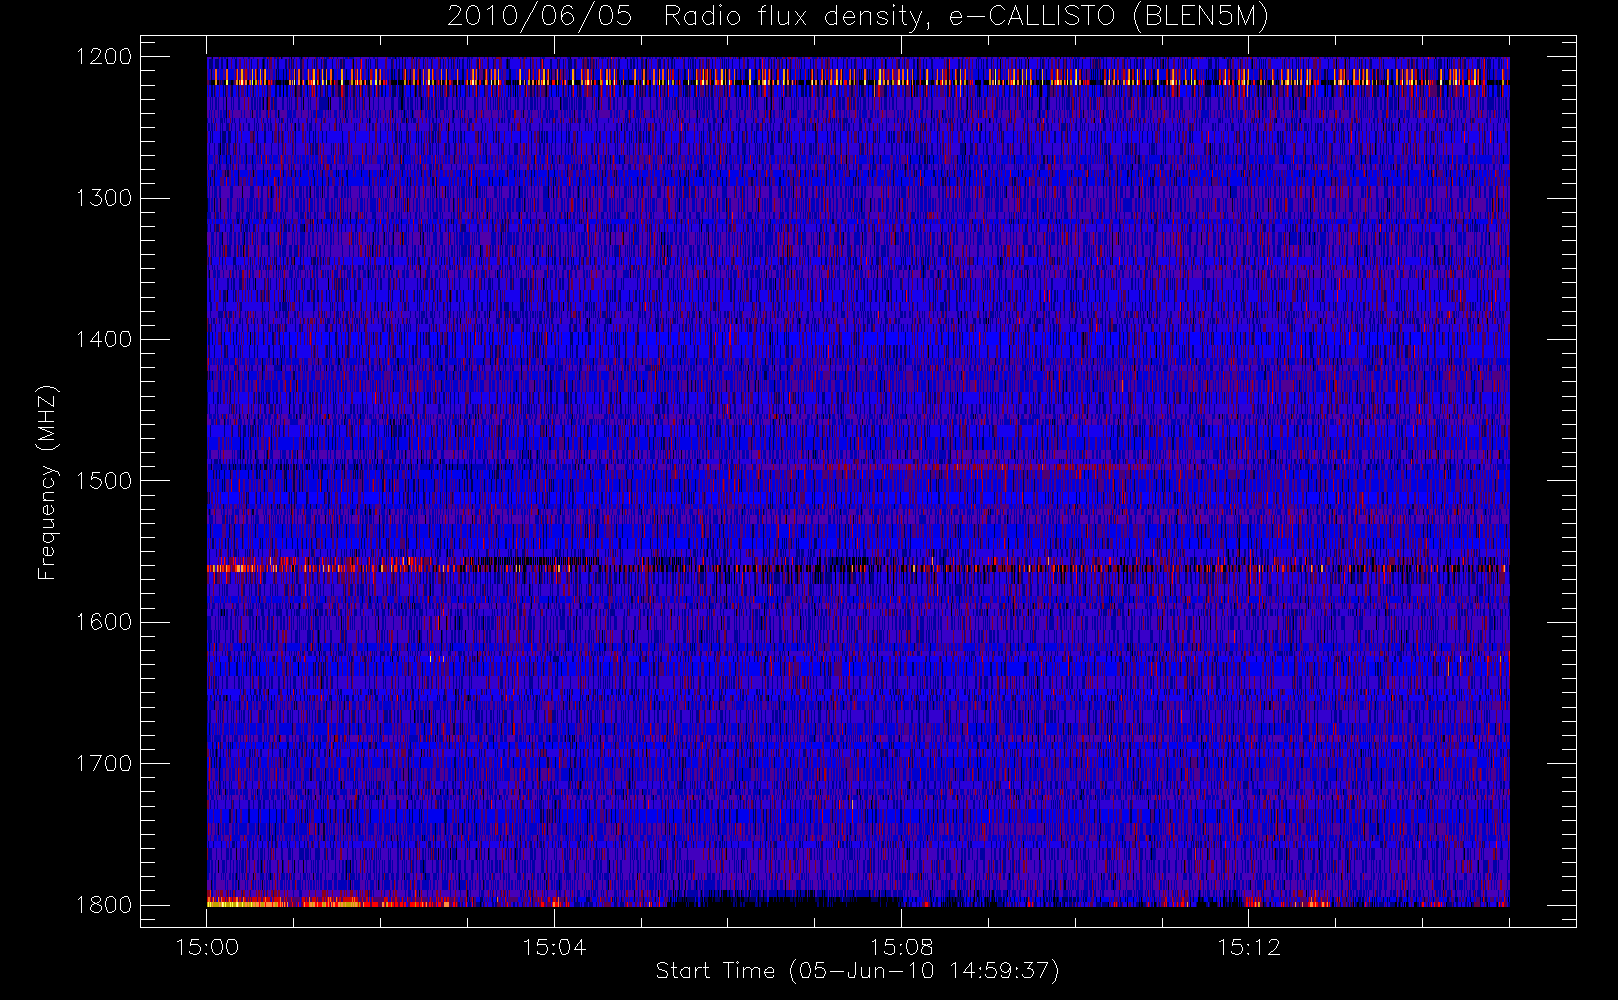Click the 'Frequency (MHZ)' axis title
Image resolution: width=1618 pixels, height=1000 pixels.
coord(47,482)
